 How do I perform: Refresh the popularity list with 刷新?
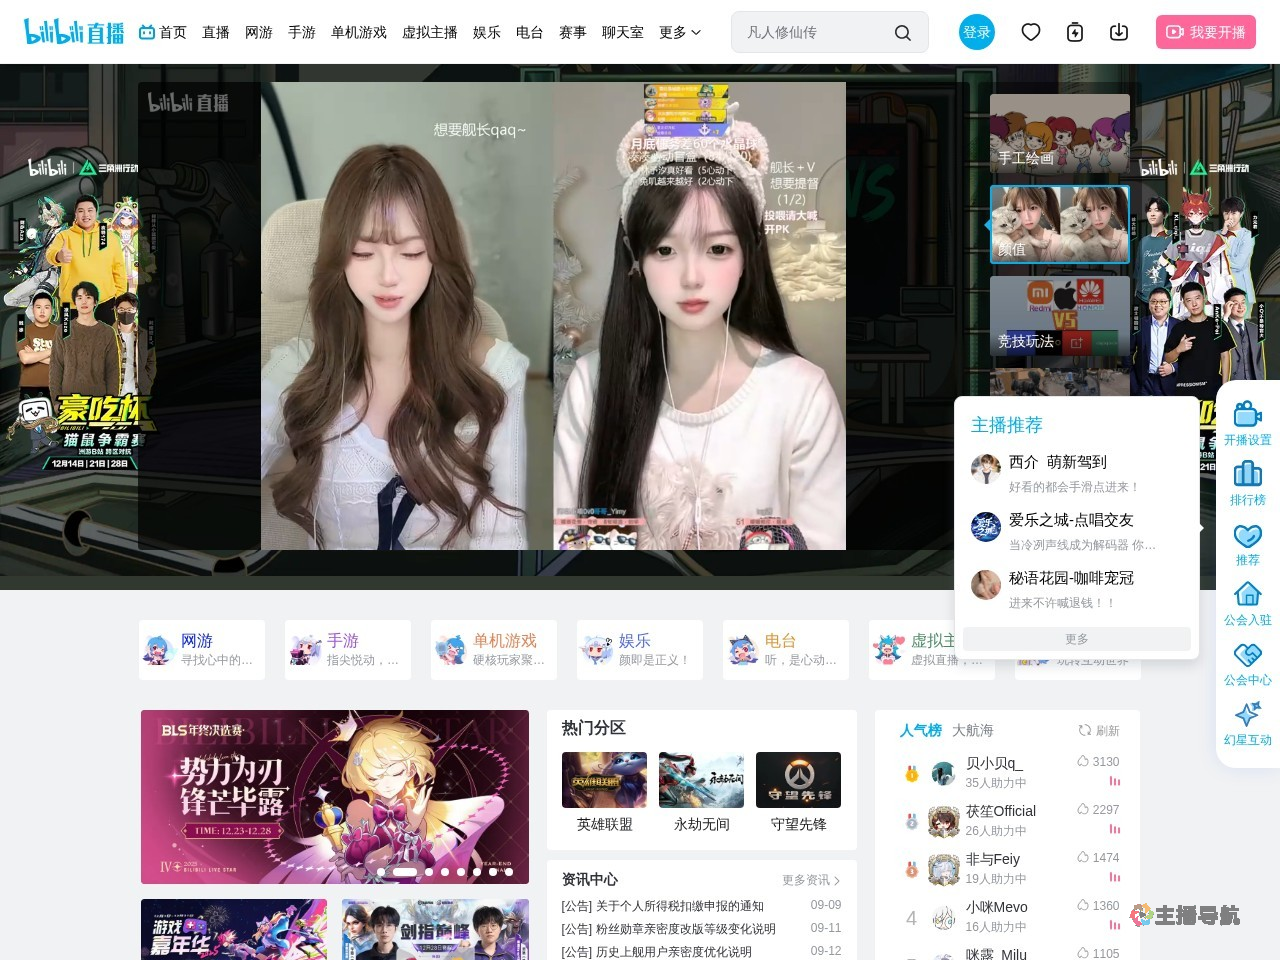tap(1099, 730)
